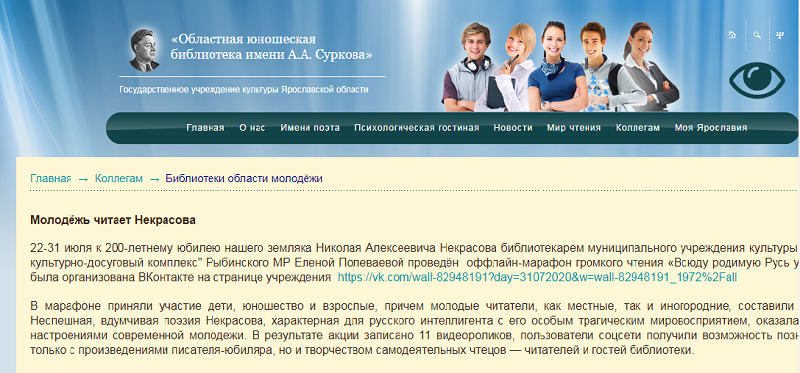Click the Surkov portrait logo
This screenshot has height=373, width=800.
144,50
